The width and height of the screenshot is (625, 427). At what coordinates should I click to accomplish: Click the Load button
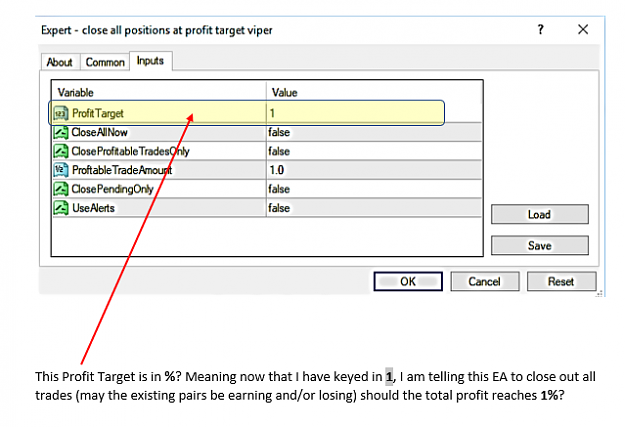tap(540, 214)
